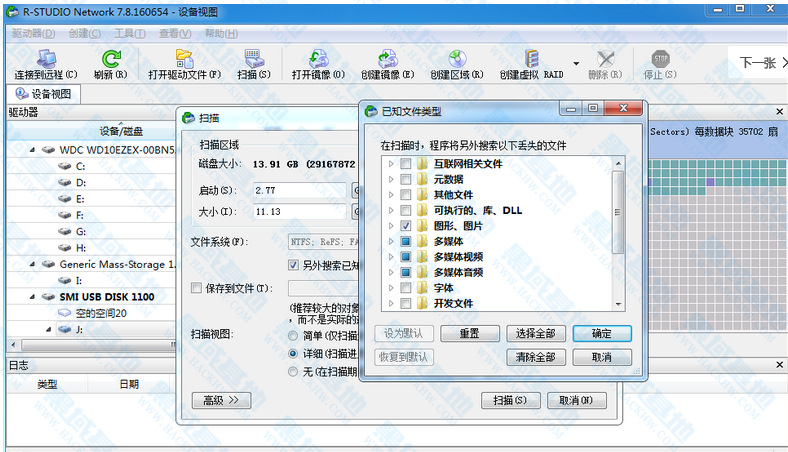The height and width of the screenshot is (452, 788).
Task: Expand the 开发文件 tree node
Action: click(x=390, y=303)
